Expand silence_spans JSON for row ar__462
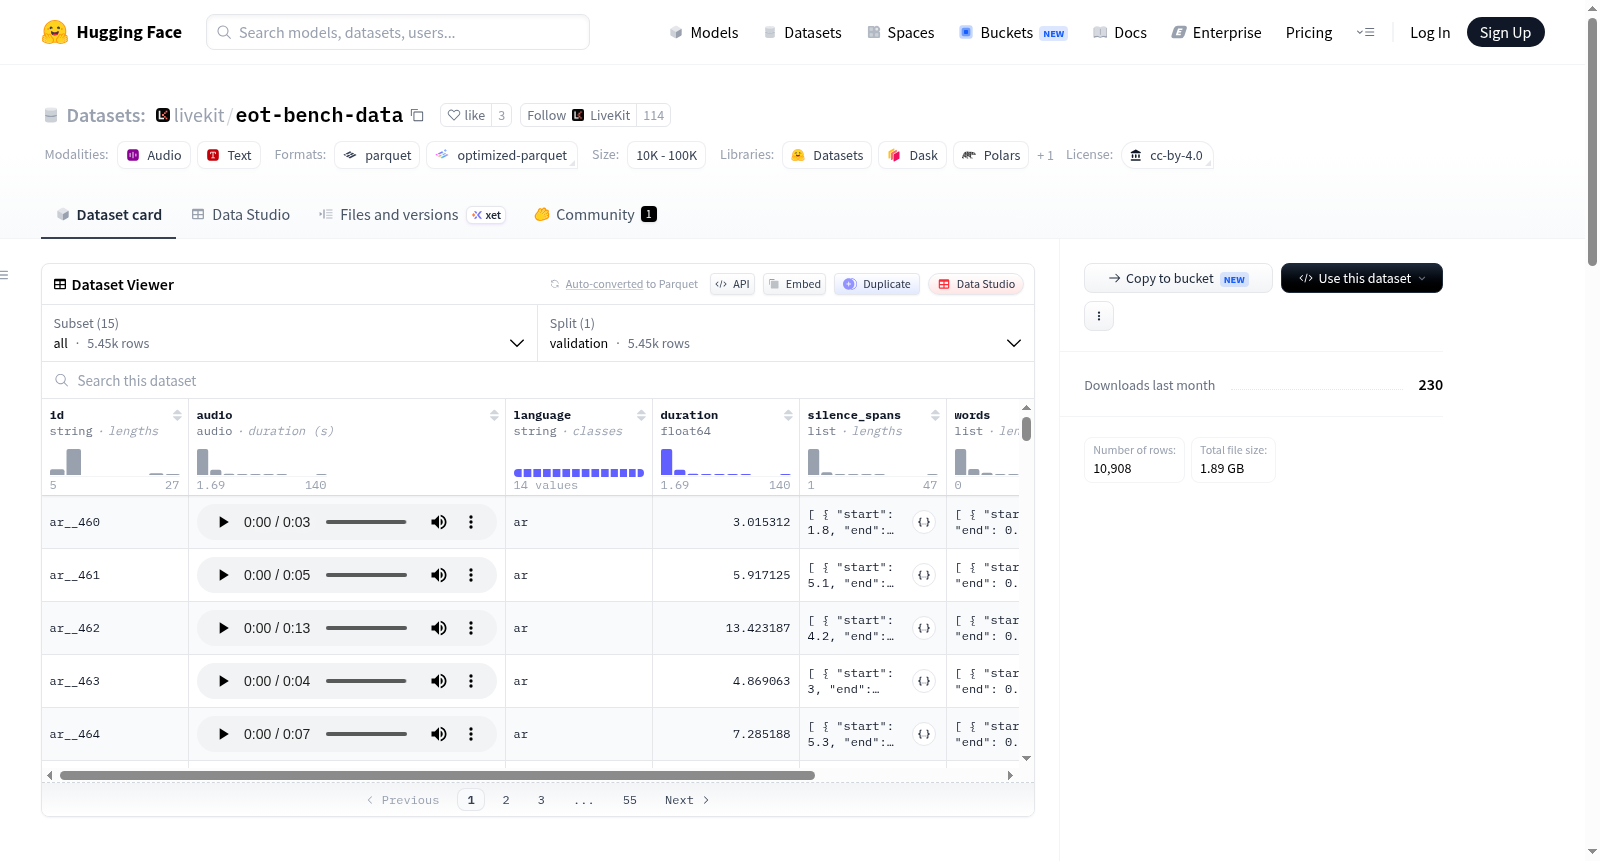Image resolution: width=1600 pixels, height=861 pixels. click(924, 628)
